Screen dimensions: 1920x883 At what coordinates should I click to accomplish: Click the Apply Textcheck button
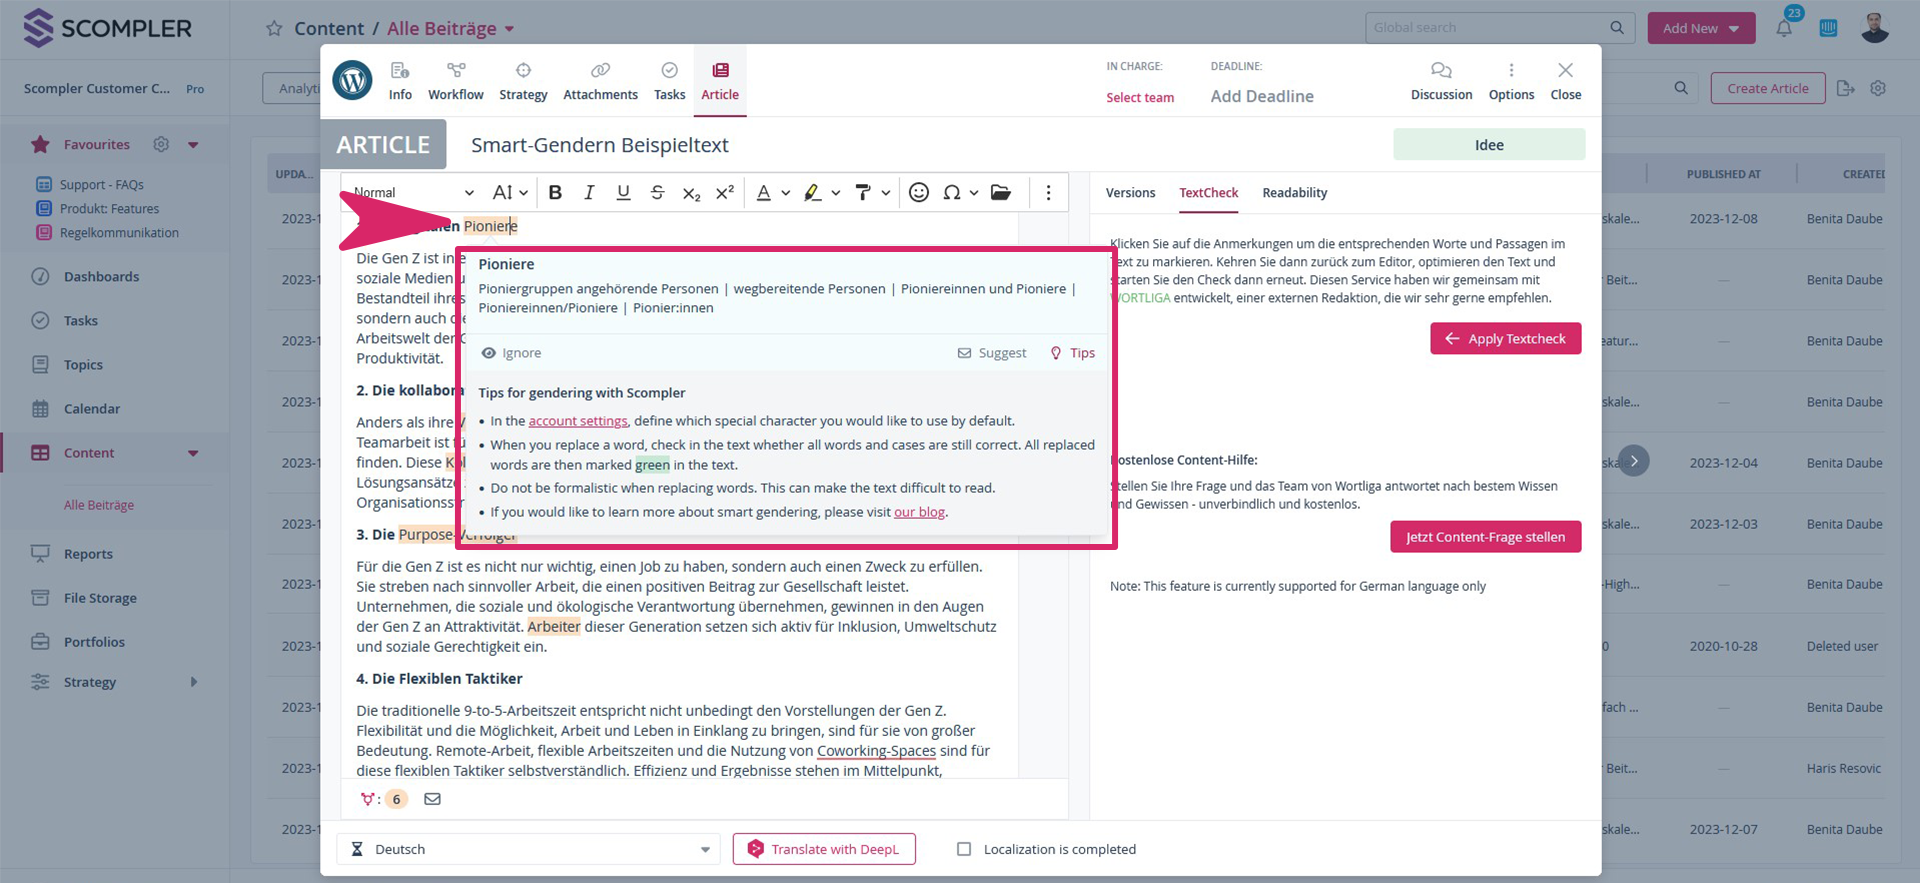coord(1505,339)
